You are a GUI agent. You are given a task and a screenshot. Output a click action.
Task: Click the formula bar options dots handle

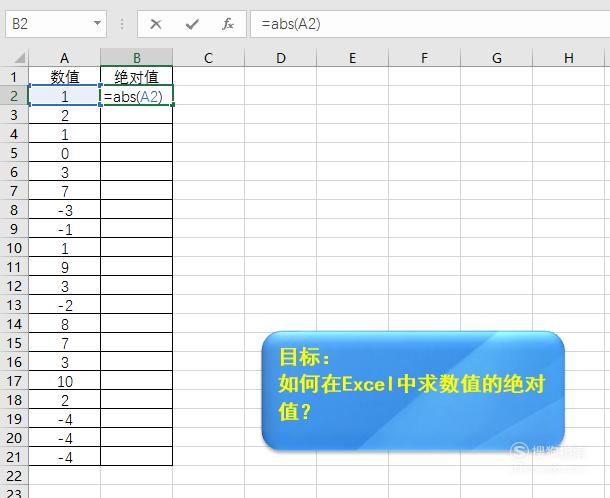(x=122, y=24)
